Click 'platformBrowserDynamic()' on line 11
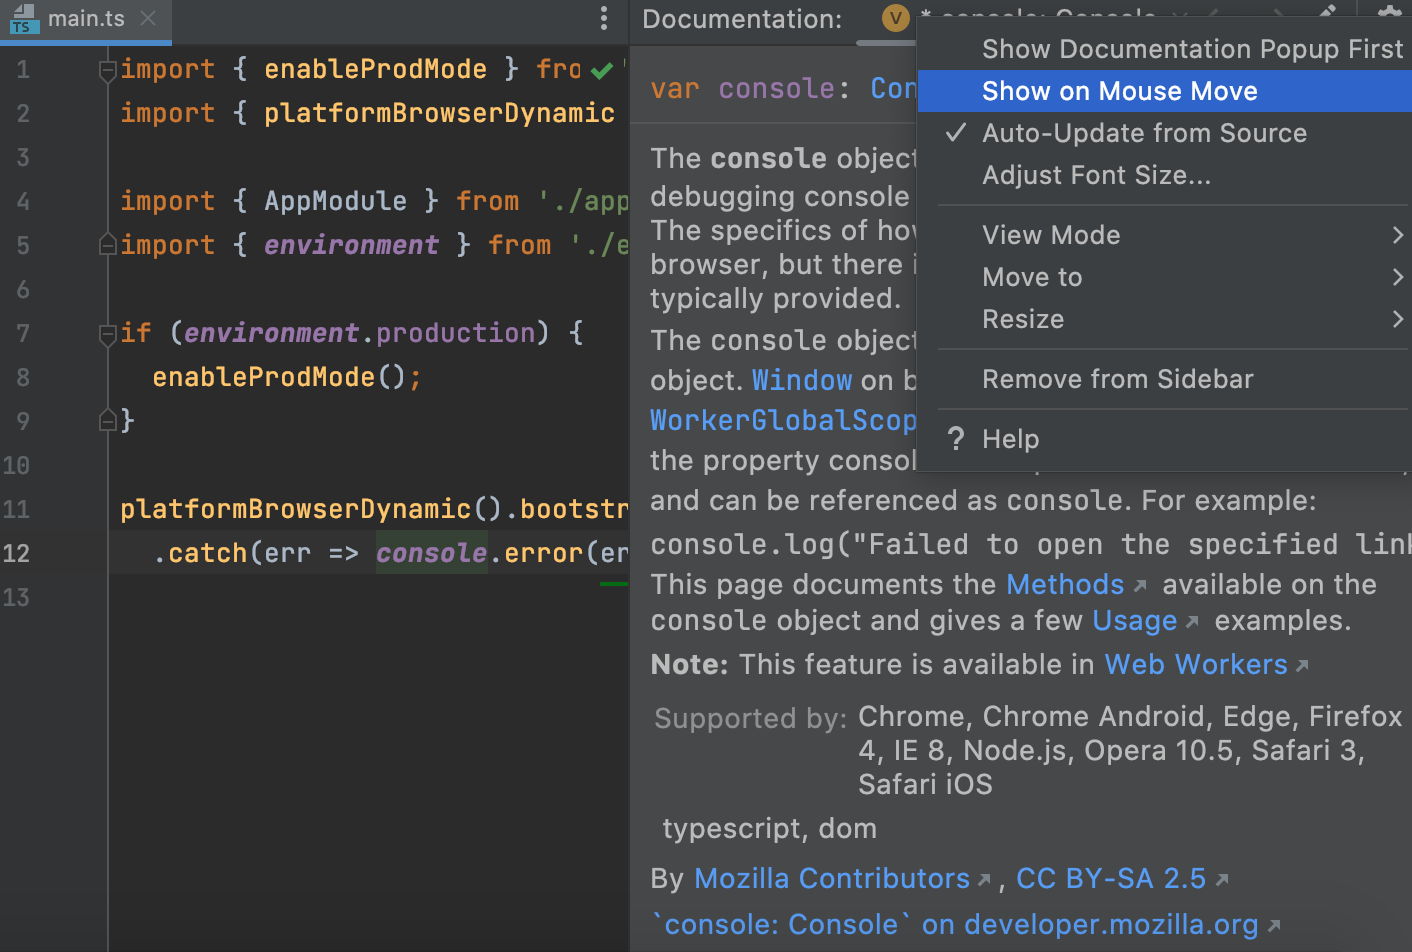 (x=311, y=509)
